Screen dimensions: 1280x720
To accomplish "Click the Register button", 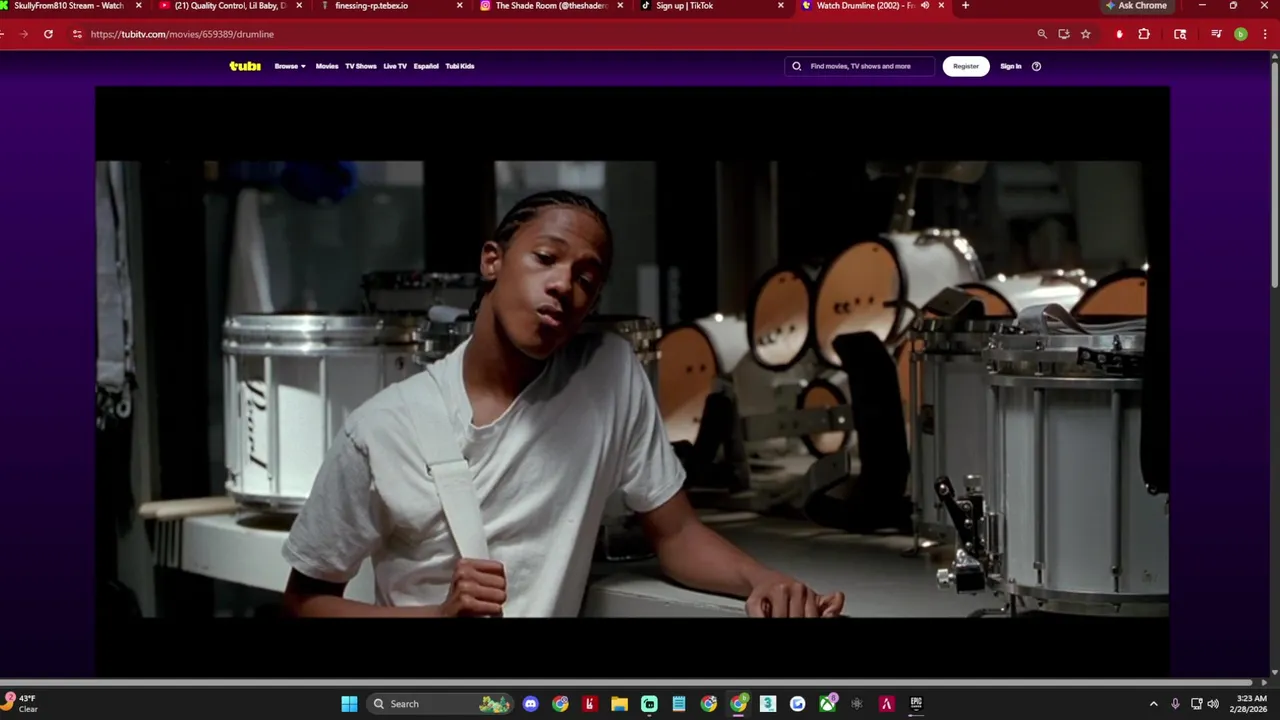I will pyautogui.click(x=966, y=66).
